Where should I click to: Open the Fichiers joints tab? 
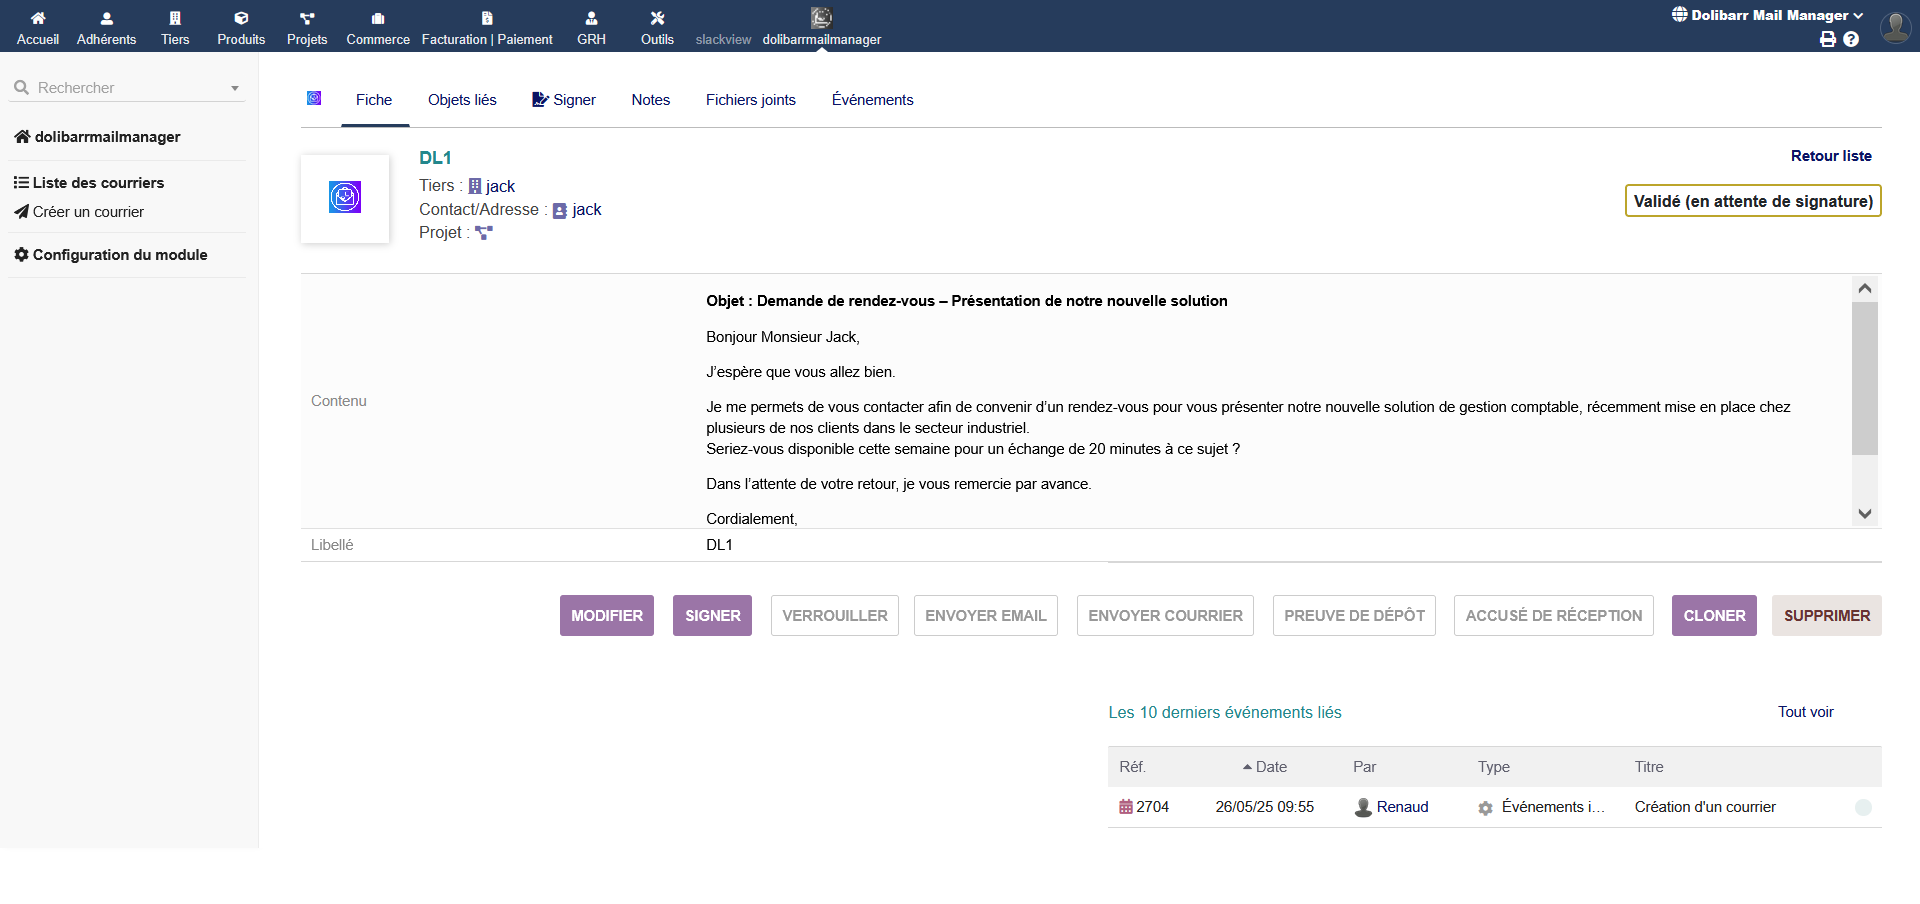(750, 100)
